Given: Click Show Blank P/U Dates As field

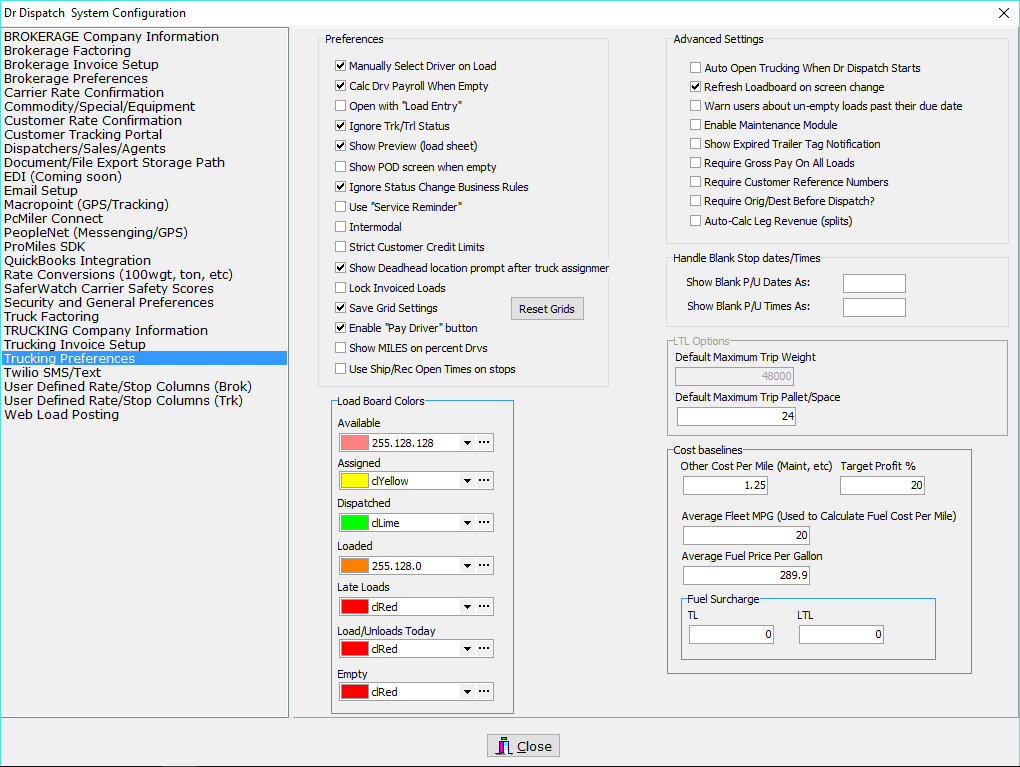Looking at the screenshot, I should [874, 283].
